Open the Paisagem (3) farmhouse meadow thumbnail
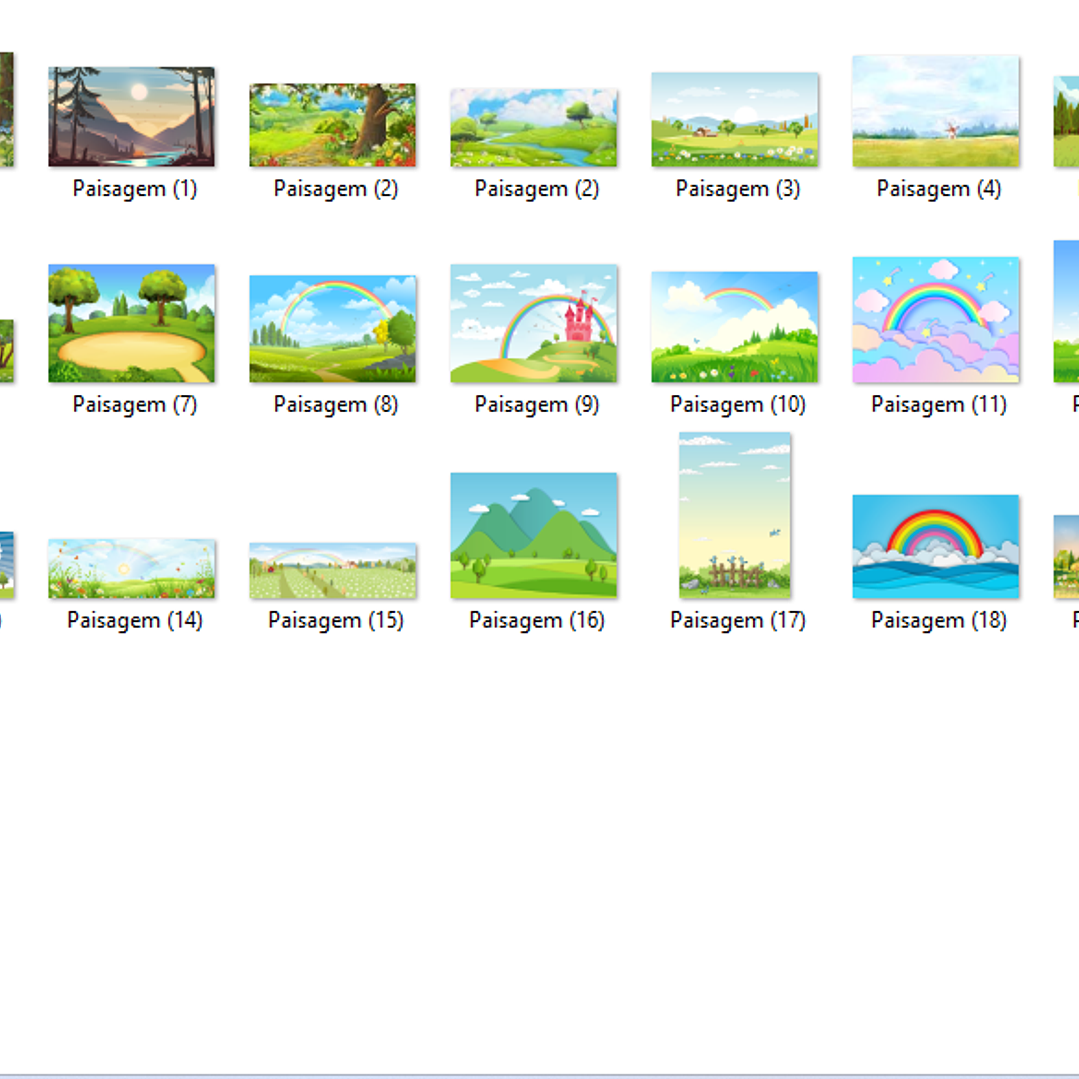 tap(734, 119)
